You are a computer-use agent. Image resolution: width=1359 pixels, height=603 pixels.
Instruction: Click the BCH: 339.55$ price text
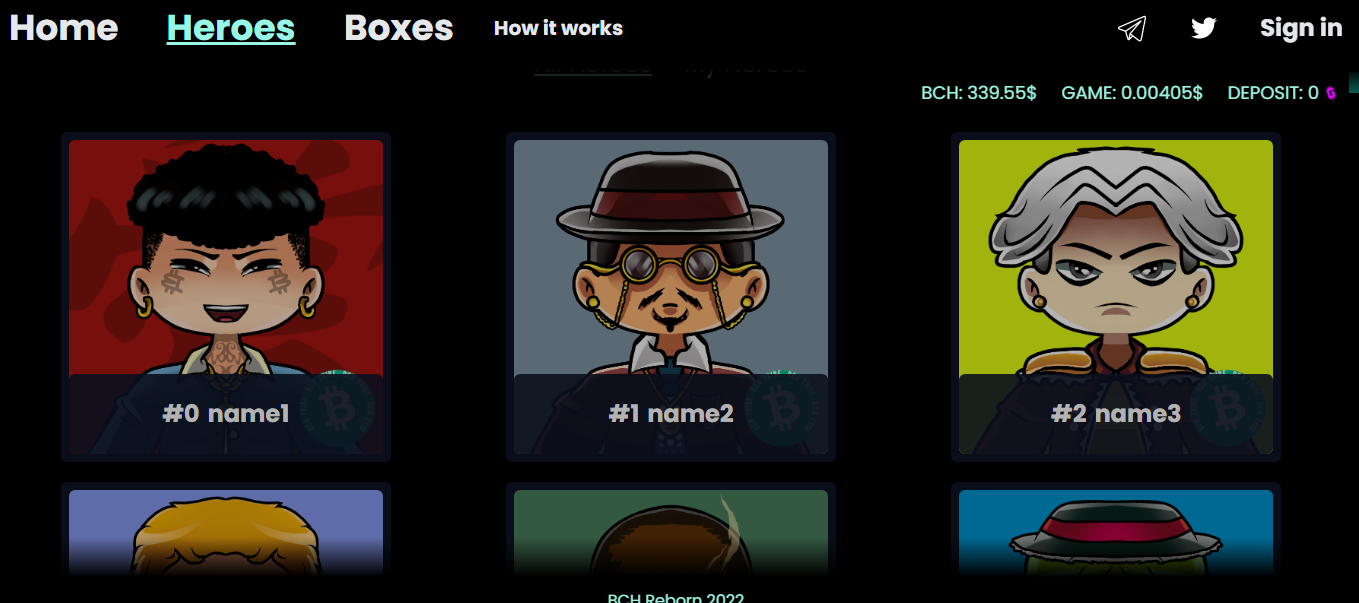point(979,93)
